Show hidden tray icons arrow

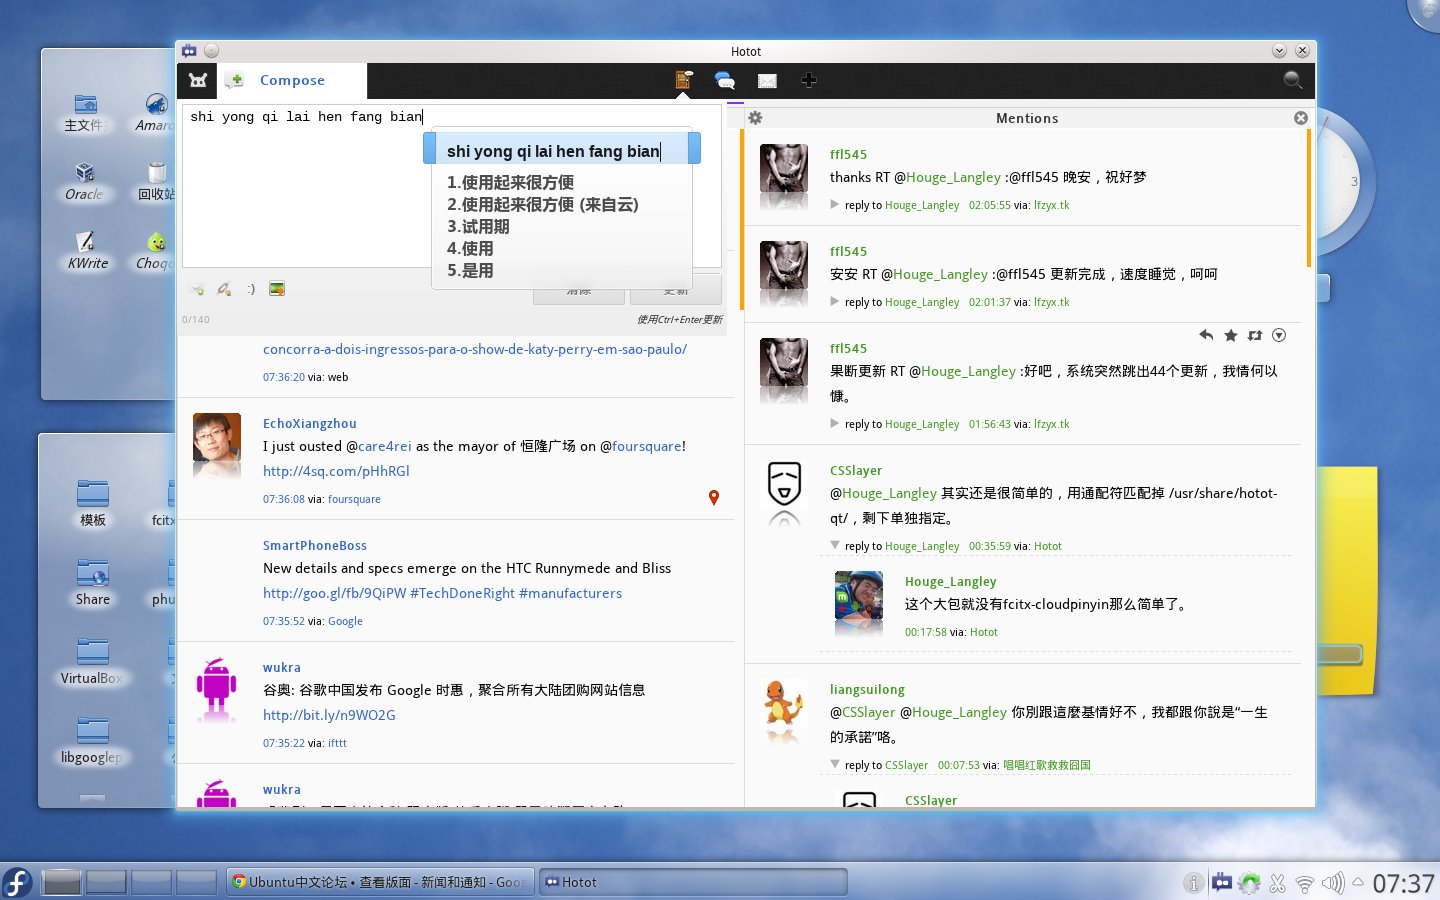pyautogui.click(x=1357, y=882)
